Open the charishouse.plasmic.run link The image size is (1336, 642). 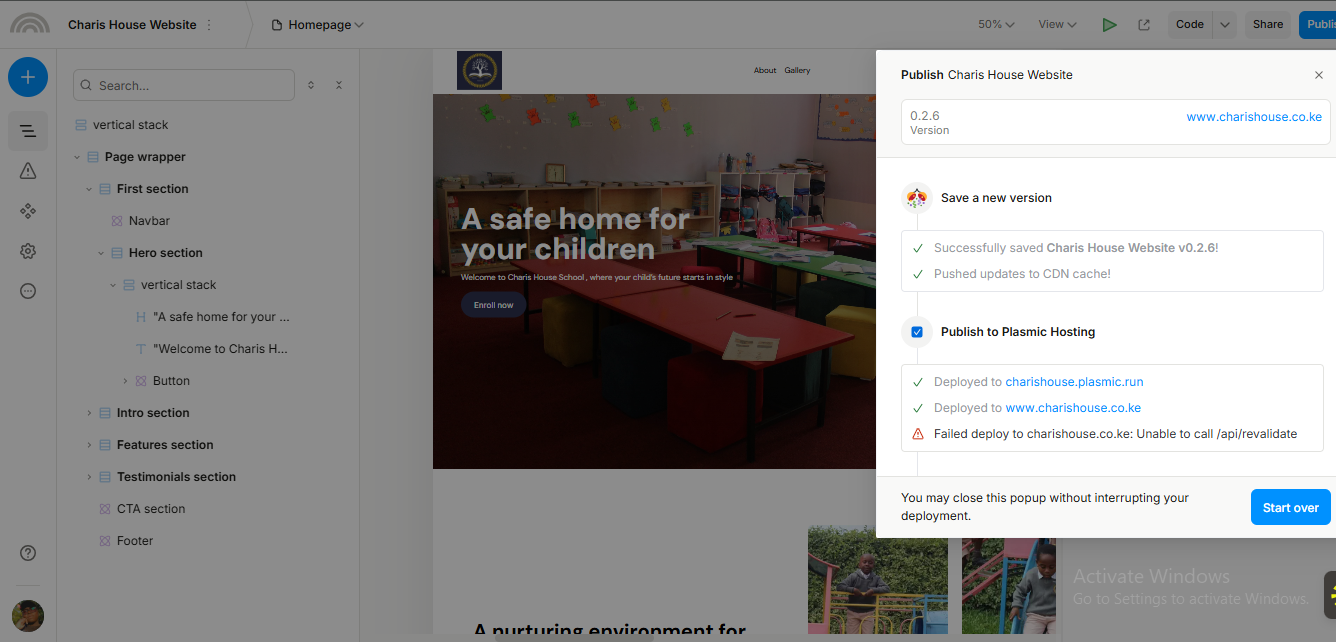tap(1074, 382)
